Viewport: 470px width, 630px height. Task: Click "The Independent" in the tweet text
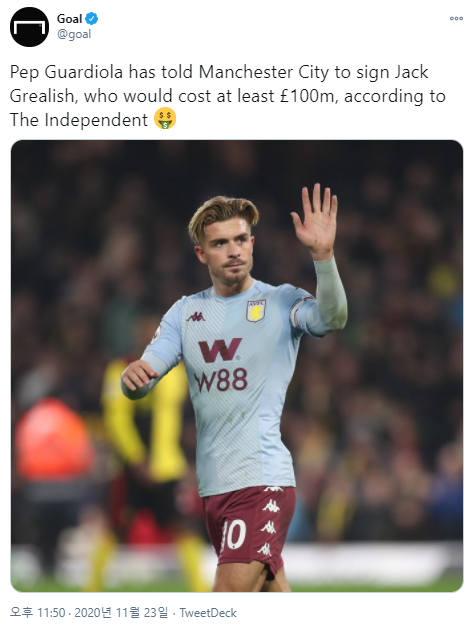pyautogui.click(x=79, y=120)
